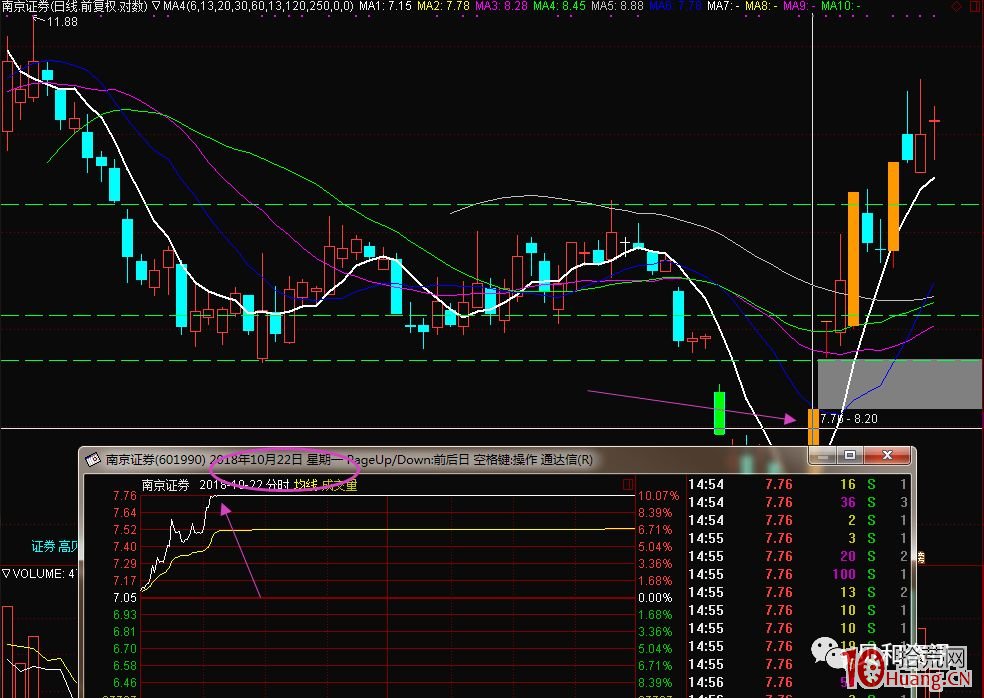Viewport: 984px width, 698px height.
Task: Click the 南京证券 2018-10-22 分时 chart label
Action: point(215,485)
